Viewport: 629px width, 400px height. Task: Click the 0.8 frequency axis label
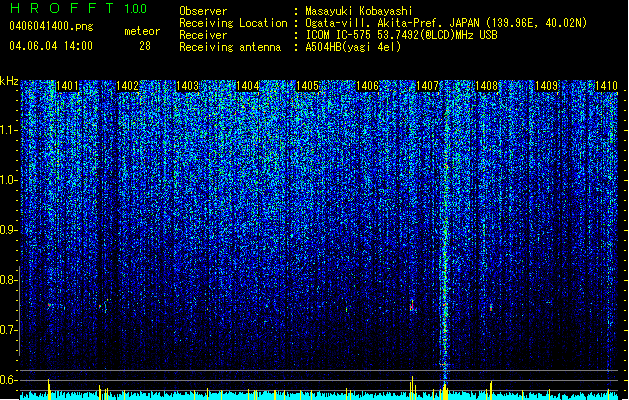point(9,280)
